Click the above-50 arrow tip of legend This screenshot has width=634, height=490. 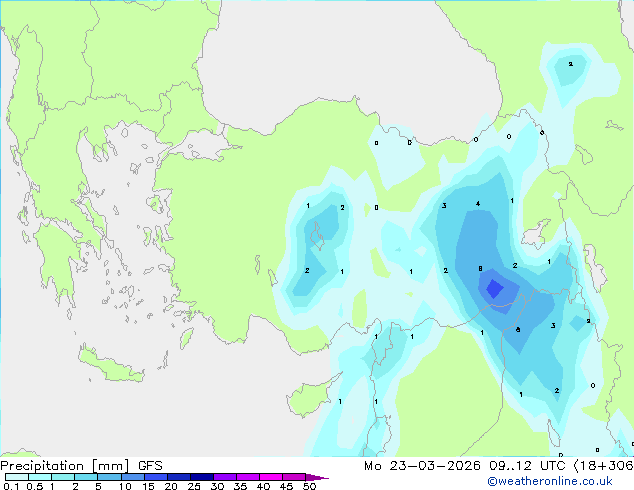coord(317,477)
